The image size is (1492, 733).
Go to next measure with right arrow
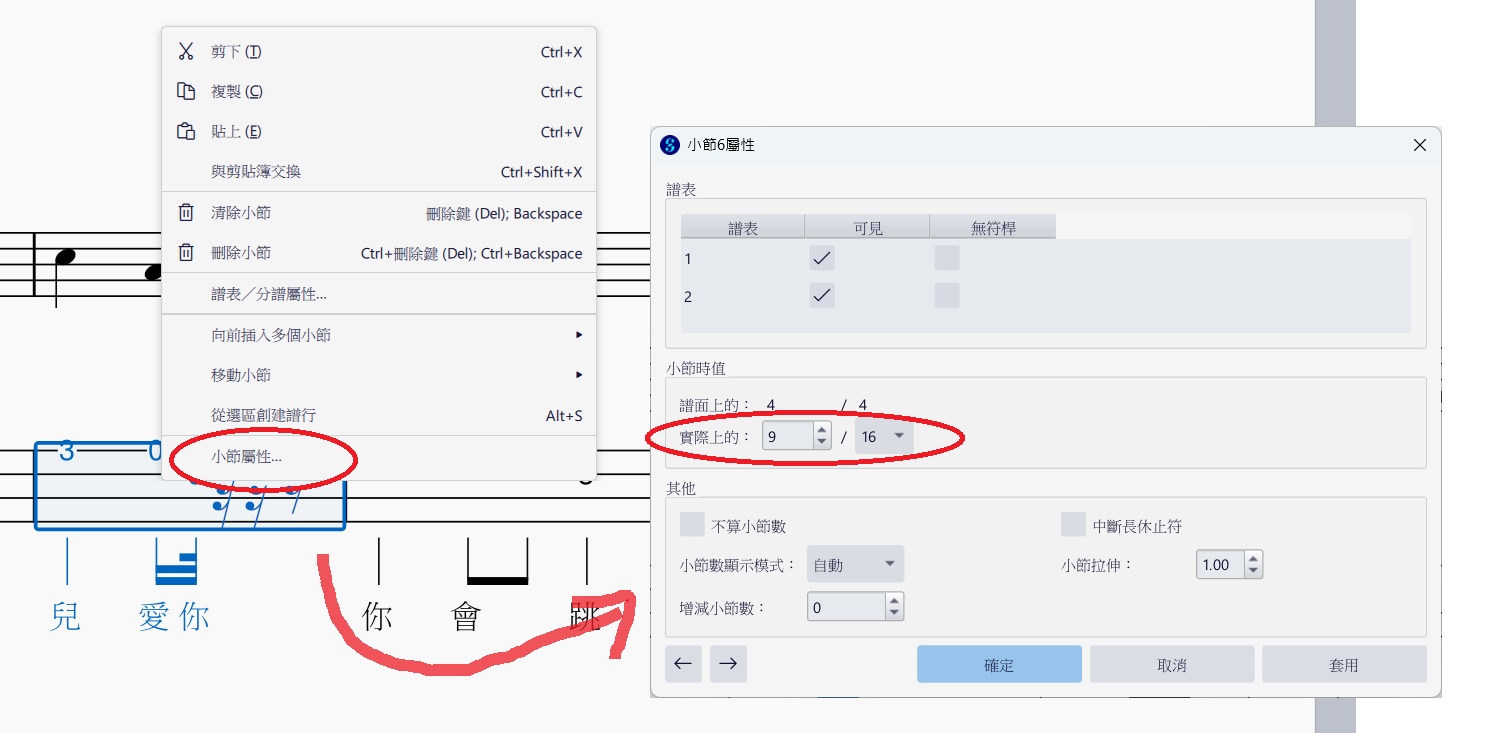728,664
